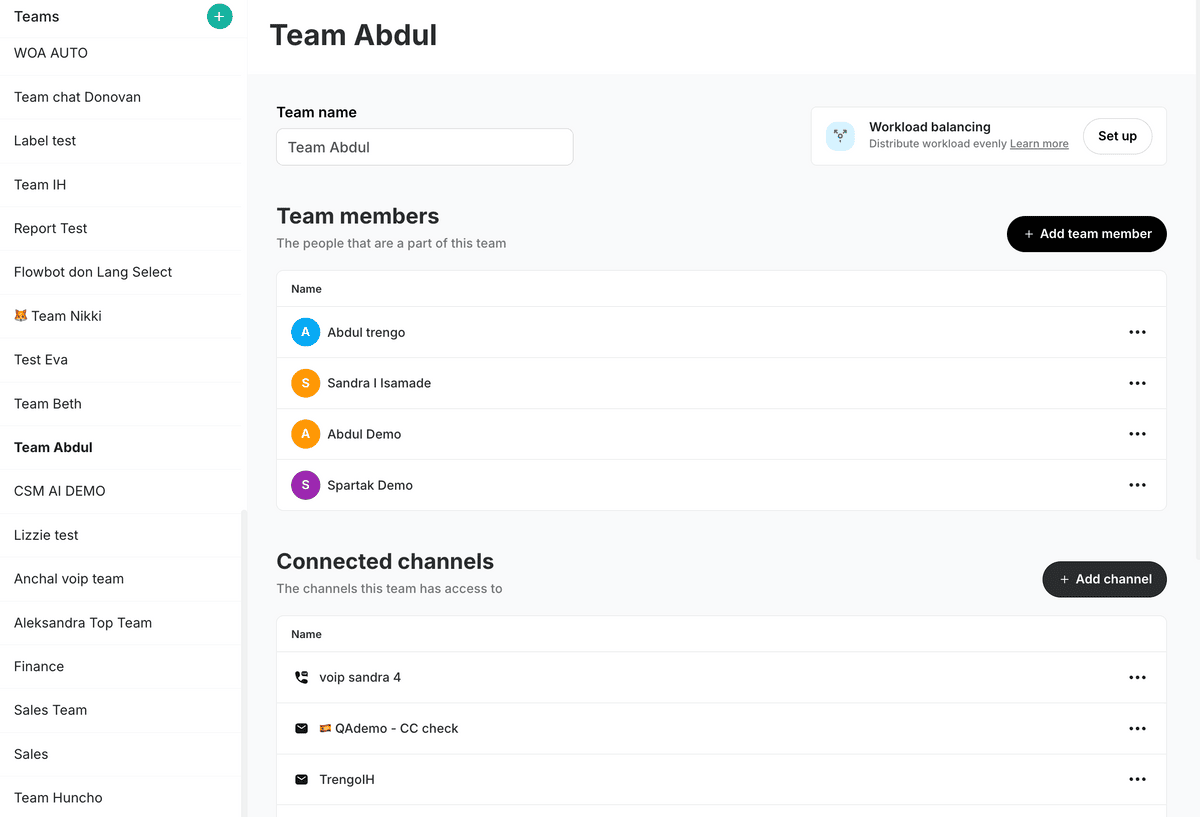Click the Add channel button

click(x=1104, y=579)
